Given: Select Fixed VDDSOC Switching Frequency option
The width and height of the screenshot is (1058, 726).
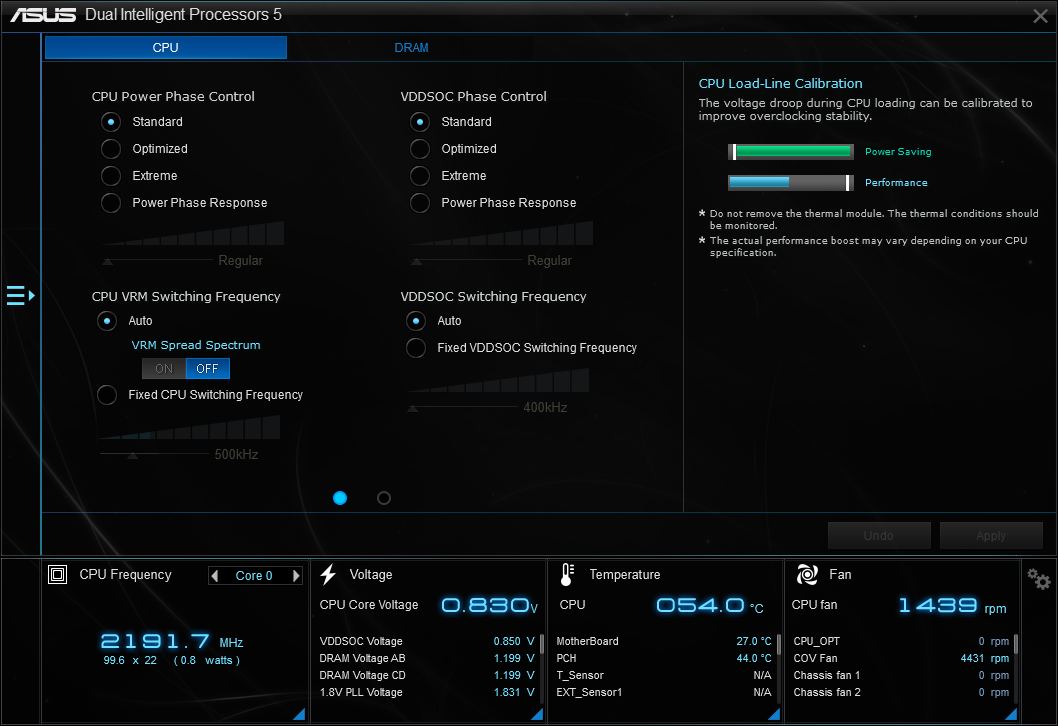Looking at the screenshot, I should pyautogui.click(x=416, y=348).
